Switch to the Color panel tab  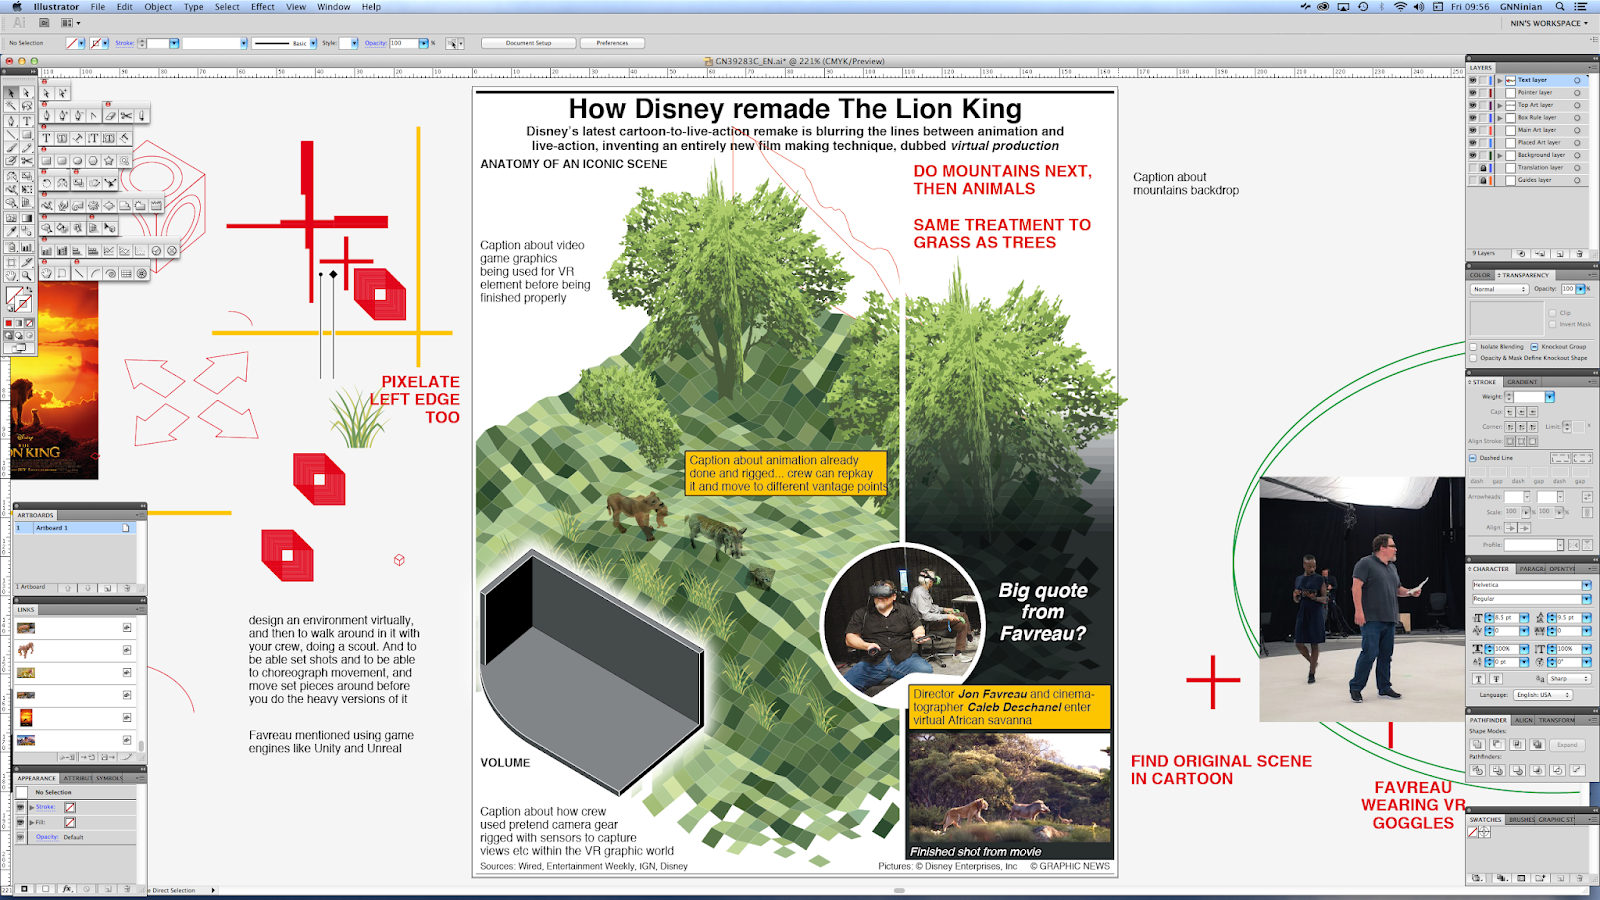coord(1480,275)
